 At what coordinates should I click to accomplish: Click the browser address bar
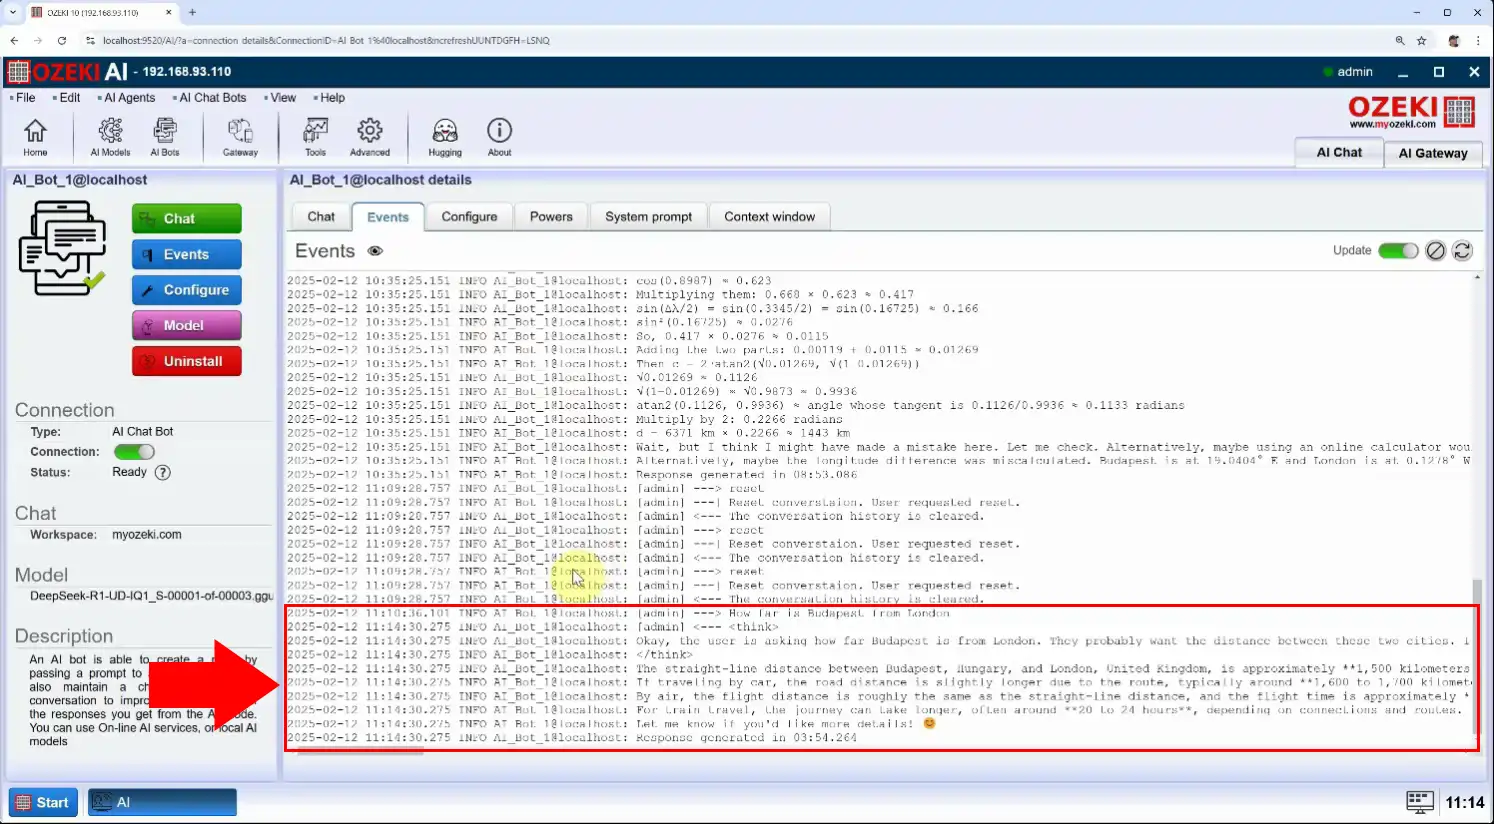pos(740,41)
